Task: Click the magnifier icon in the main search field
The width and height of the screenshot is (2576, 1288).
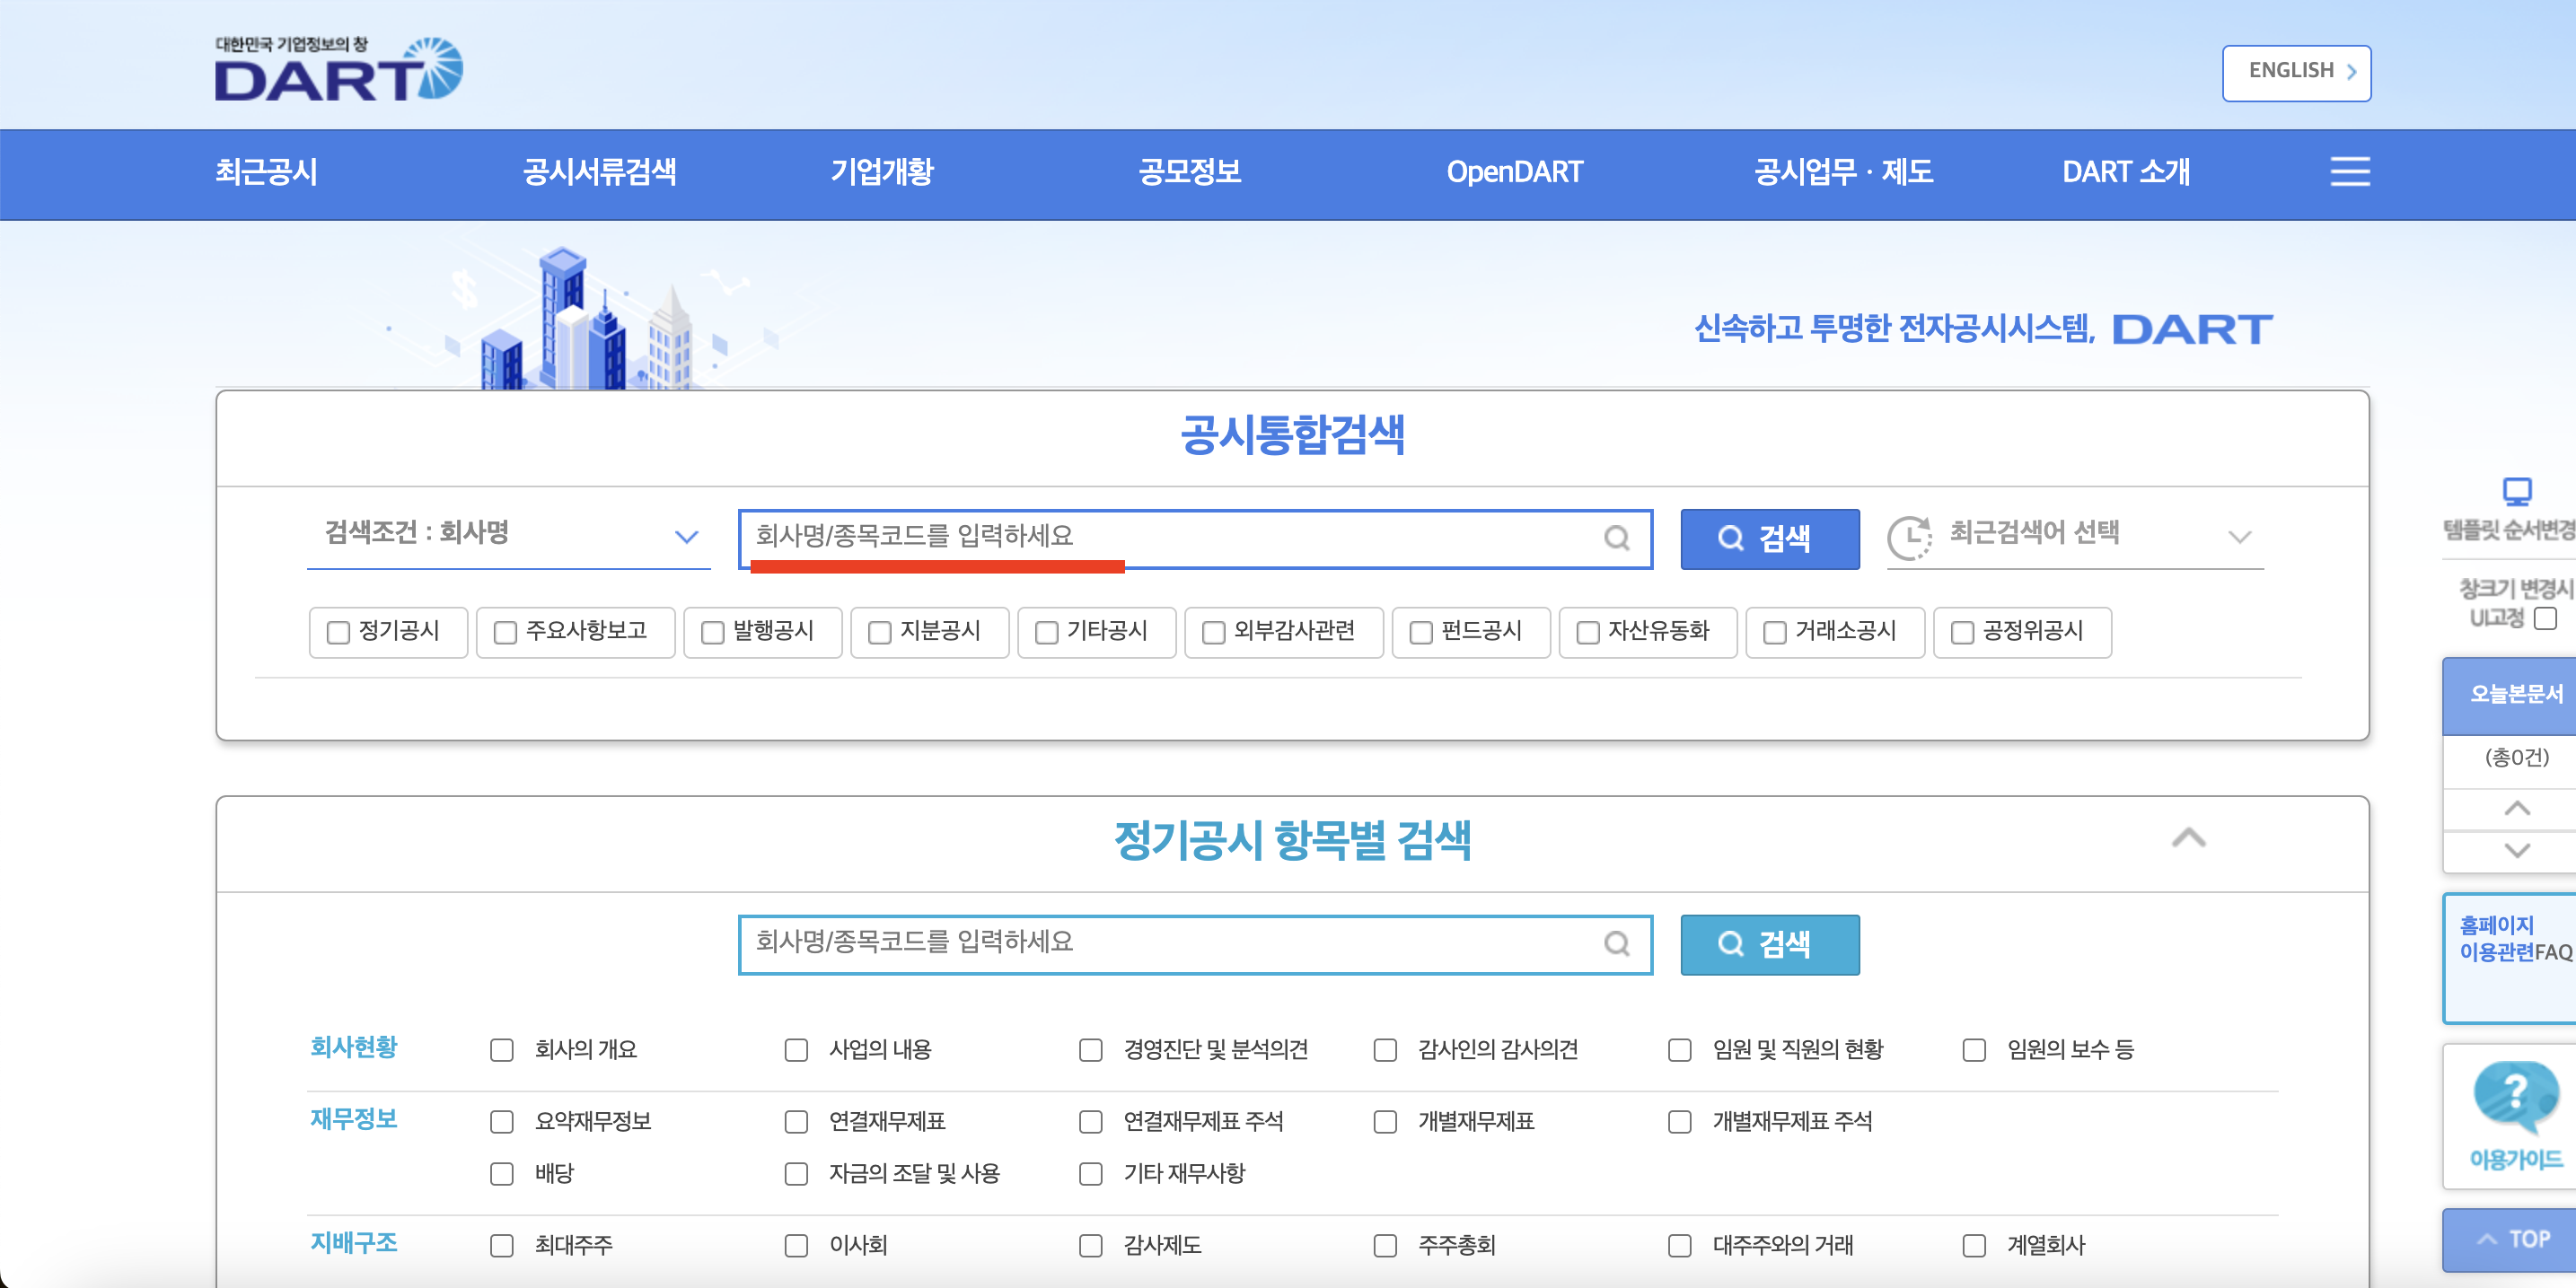Action: (x=1617, y=538)
